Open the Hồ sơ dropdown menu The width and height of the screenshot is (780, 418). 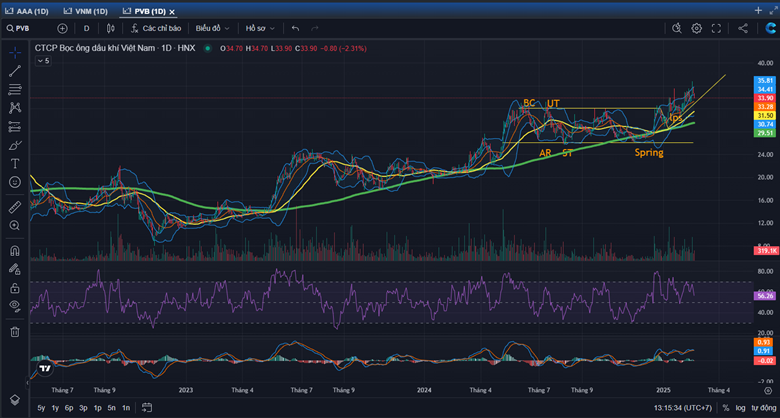260,29
